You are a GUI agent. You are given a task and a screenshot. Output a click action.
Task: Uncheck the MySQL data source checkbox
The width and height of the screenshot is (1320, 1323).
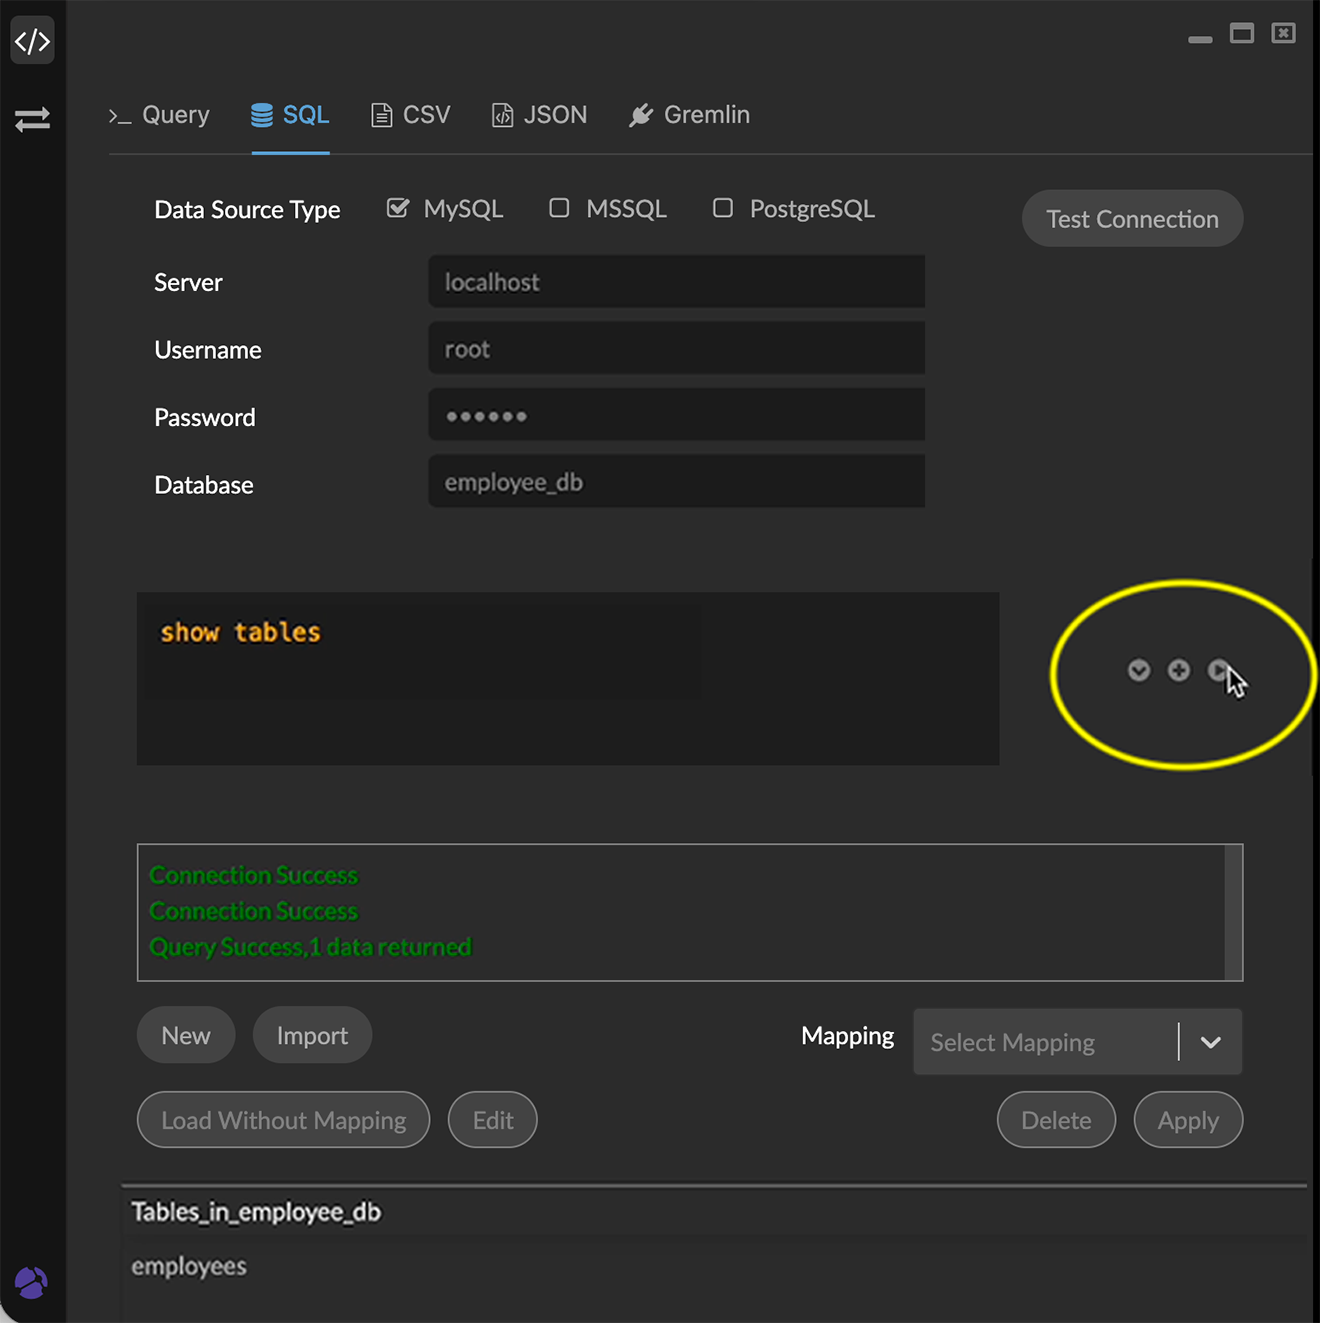[398, 208]
